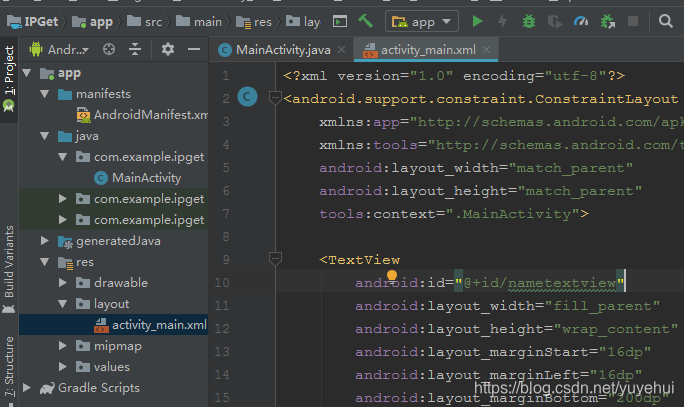Click the src breadcrumb folder
684x407 pixels.
pyautogui.click(x=144, y=21)
